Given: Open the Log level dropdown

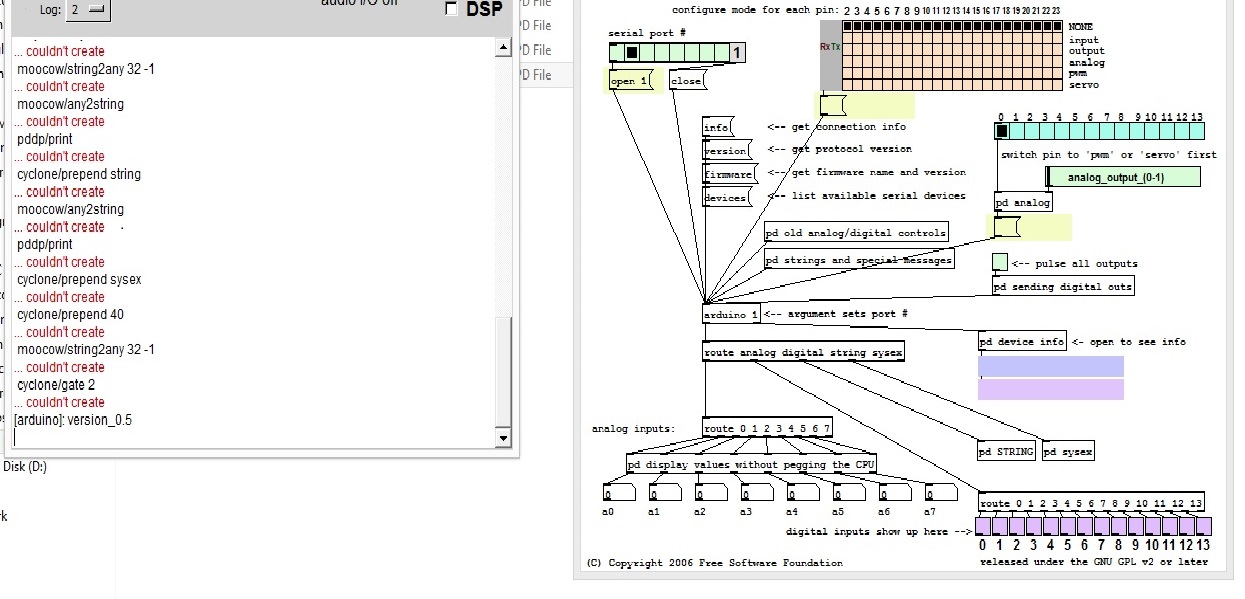Looking at the screenshot, I should pos(89,10).
